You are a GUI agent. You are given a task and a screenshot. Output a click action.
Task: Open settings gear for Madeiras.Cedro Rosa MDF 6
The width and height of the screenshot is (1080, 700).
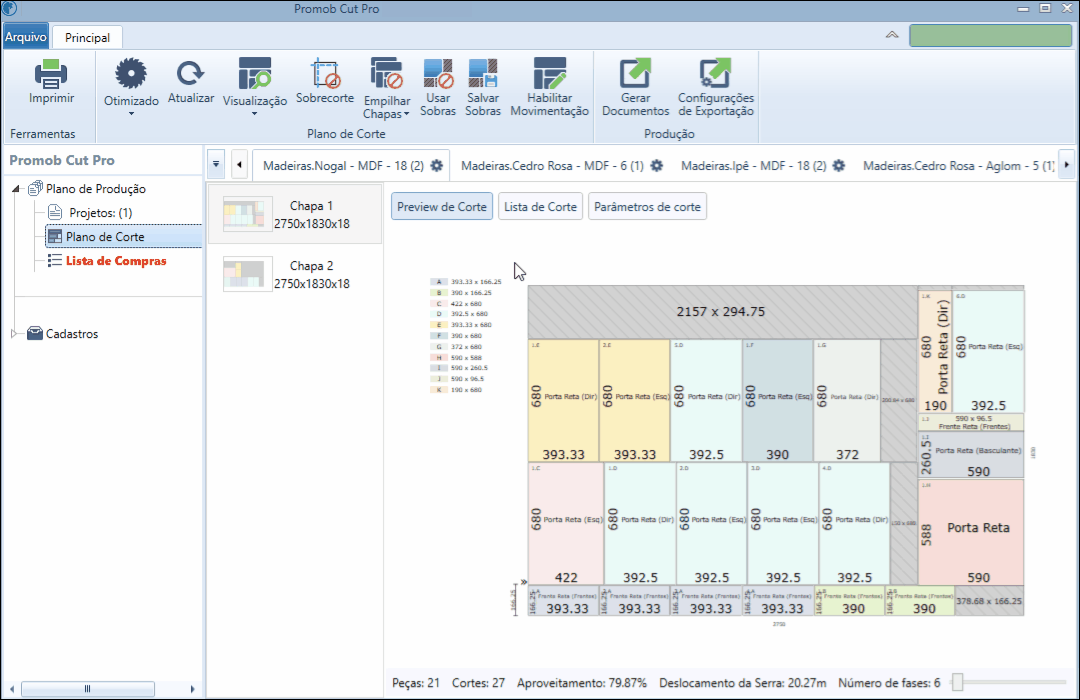click(x=656, y=165)
